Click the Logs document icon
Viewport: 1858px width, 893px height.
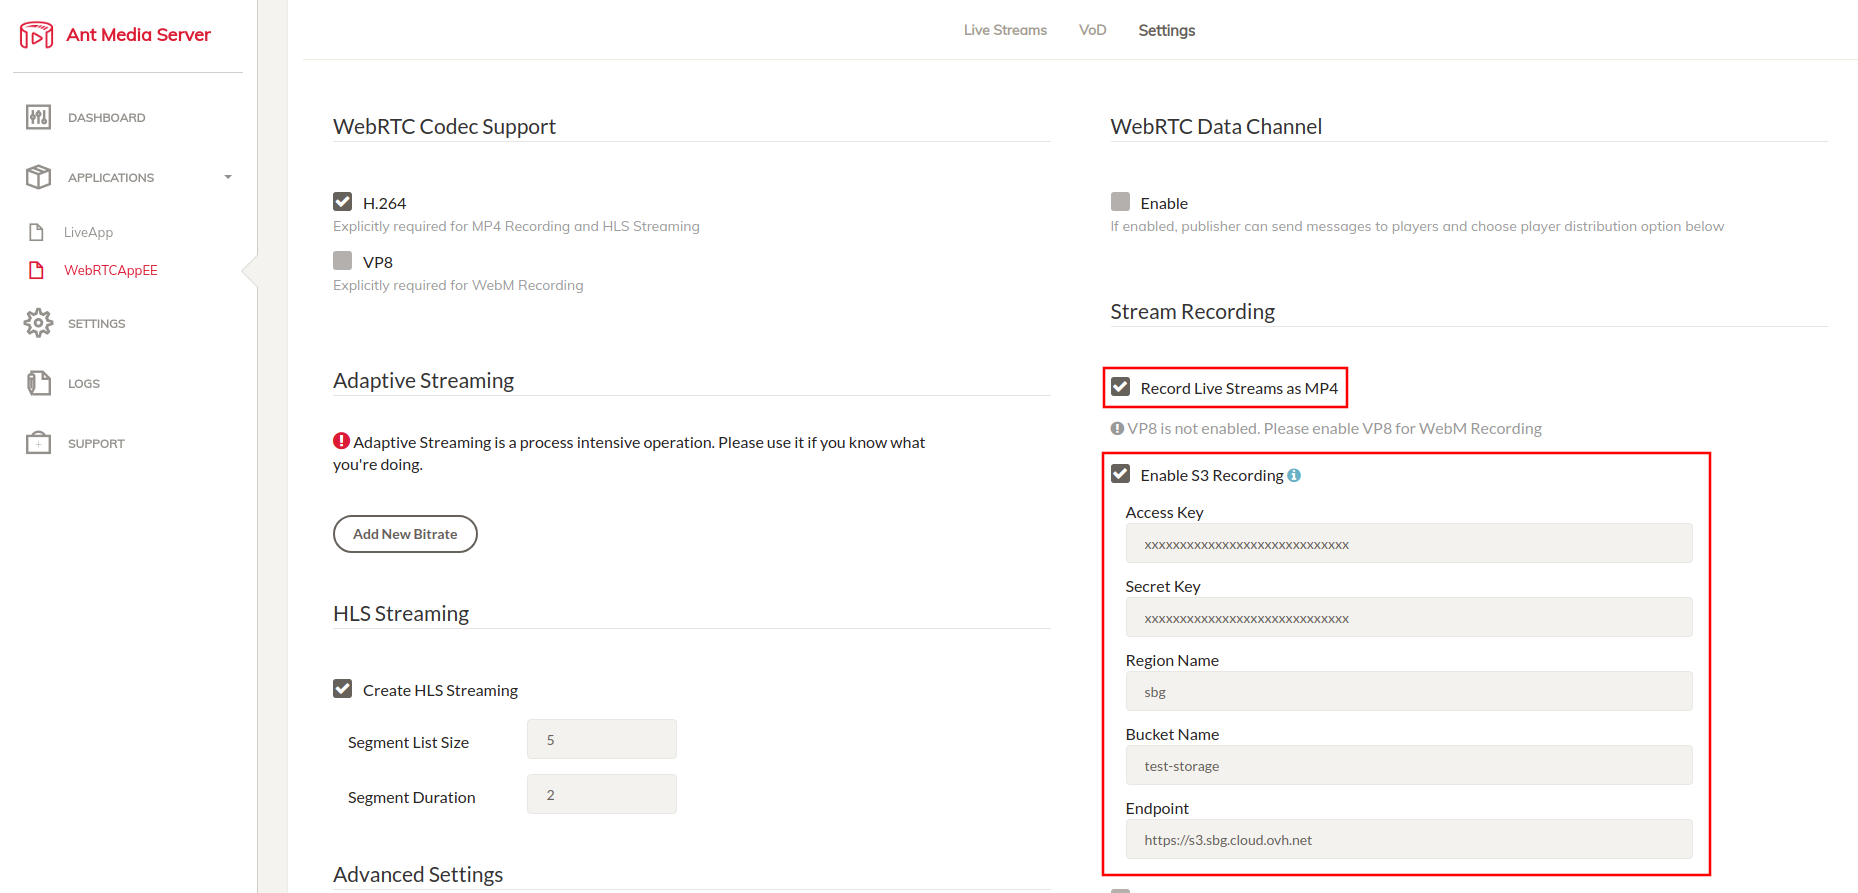coord(38,383)
